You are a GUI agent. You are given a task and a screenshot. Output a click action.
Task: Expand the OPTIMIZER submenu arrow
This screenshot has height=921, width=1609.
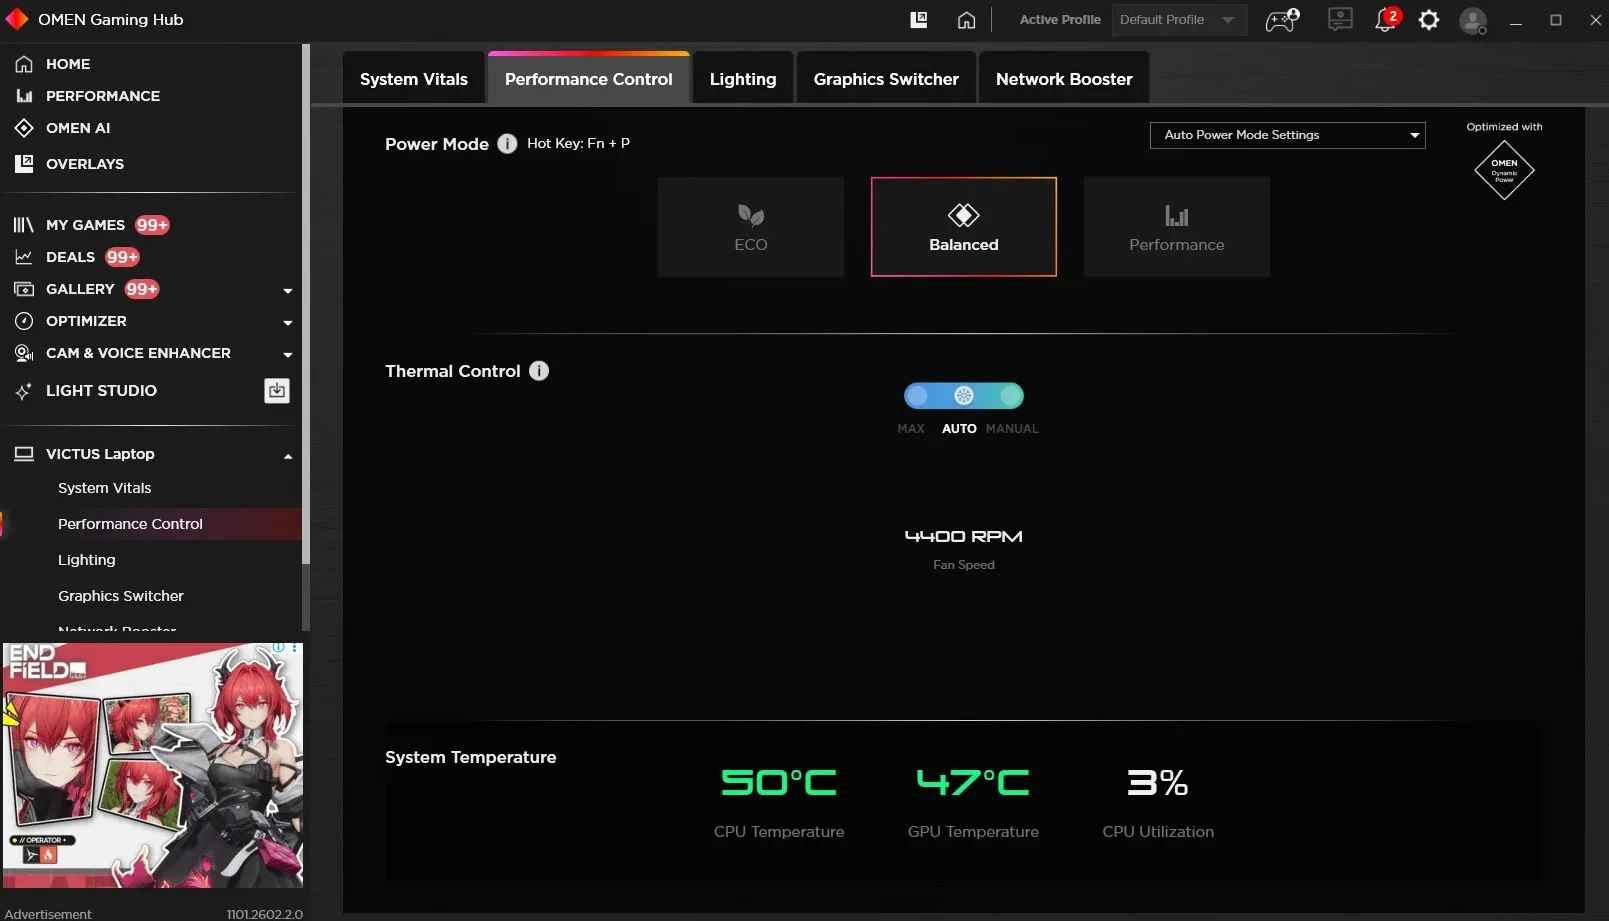[288, 323]
